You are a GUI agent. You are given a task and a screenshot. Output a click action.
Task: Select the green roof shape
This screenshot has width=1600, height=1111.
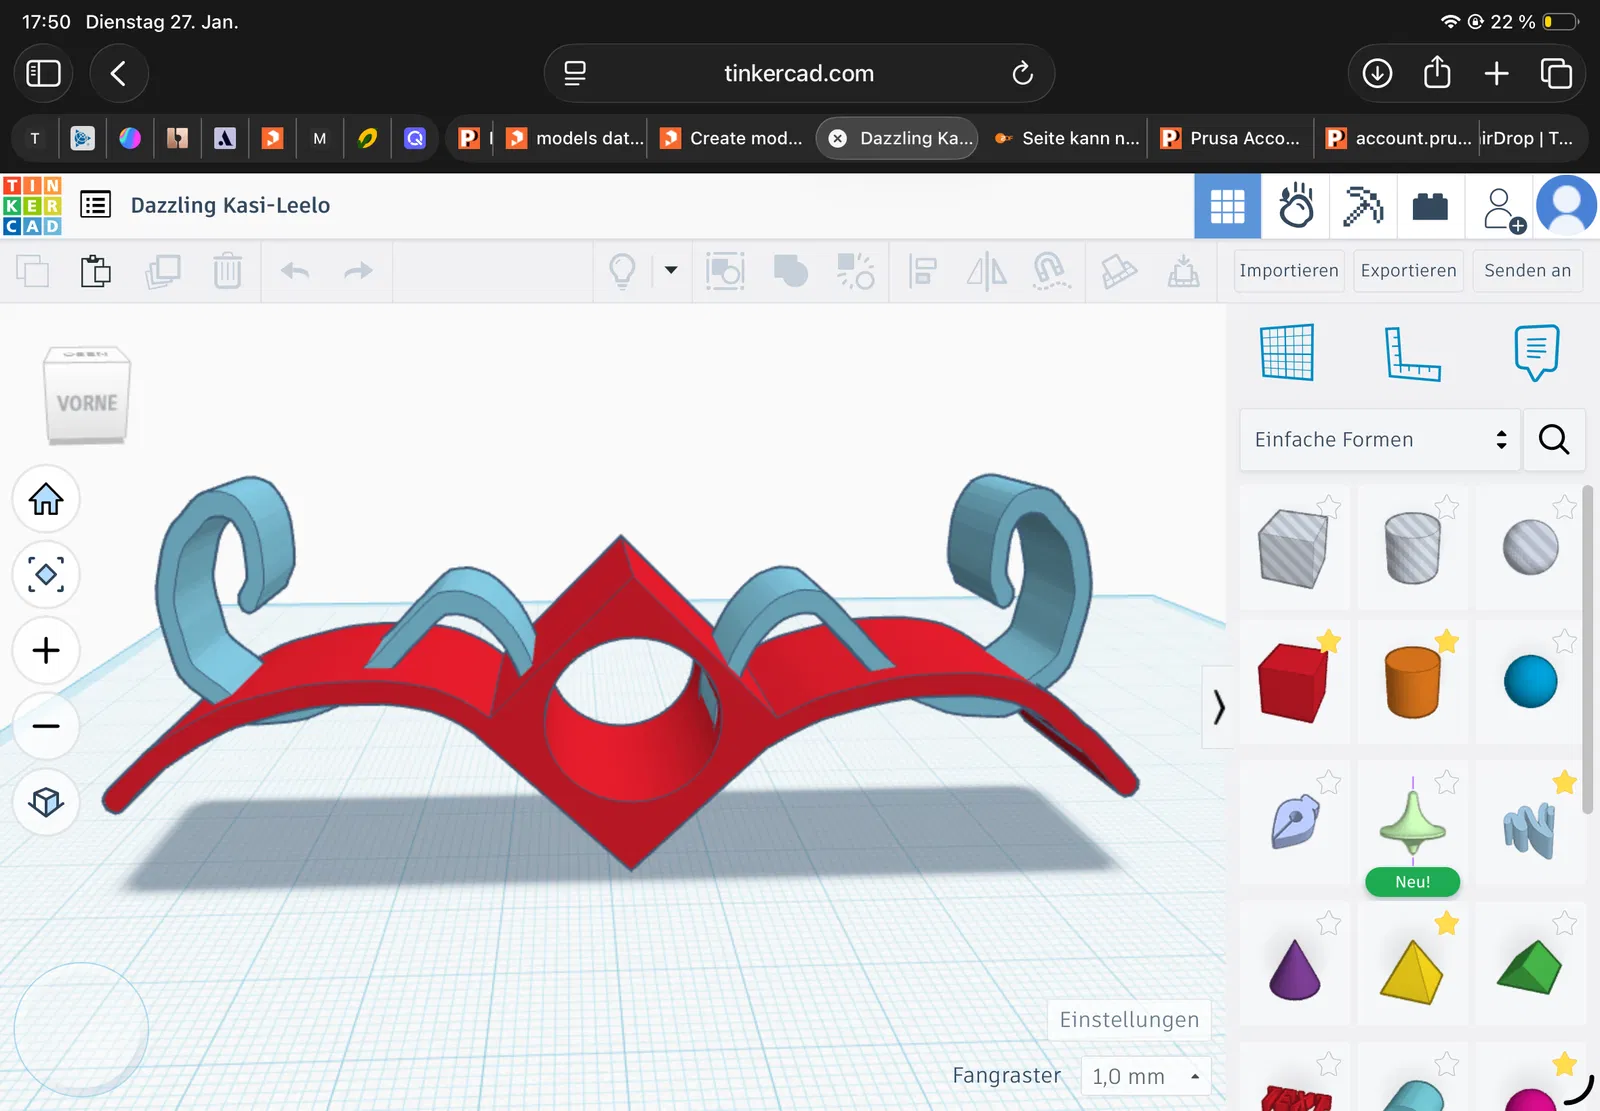1530,968
